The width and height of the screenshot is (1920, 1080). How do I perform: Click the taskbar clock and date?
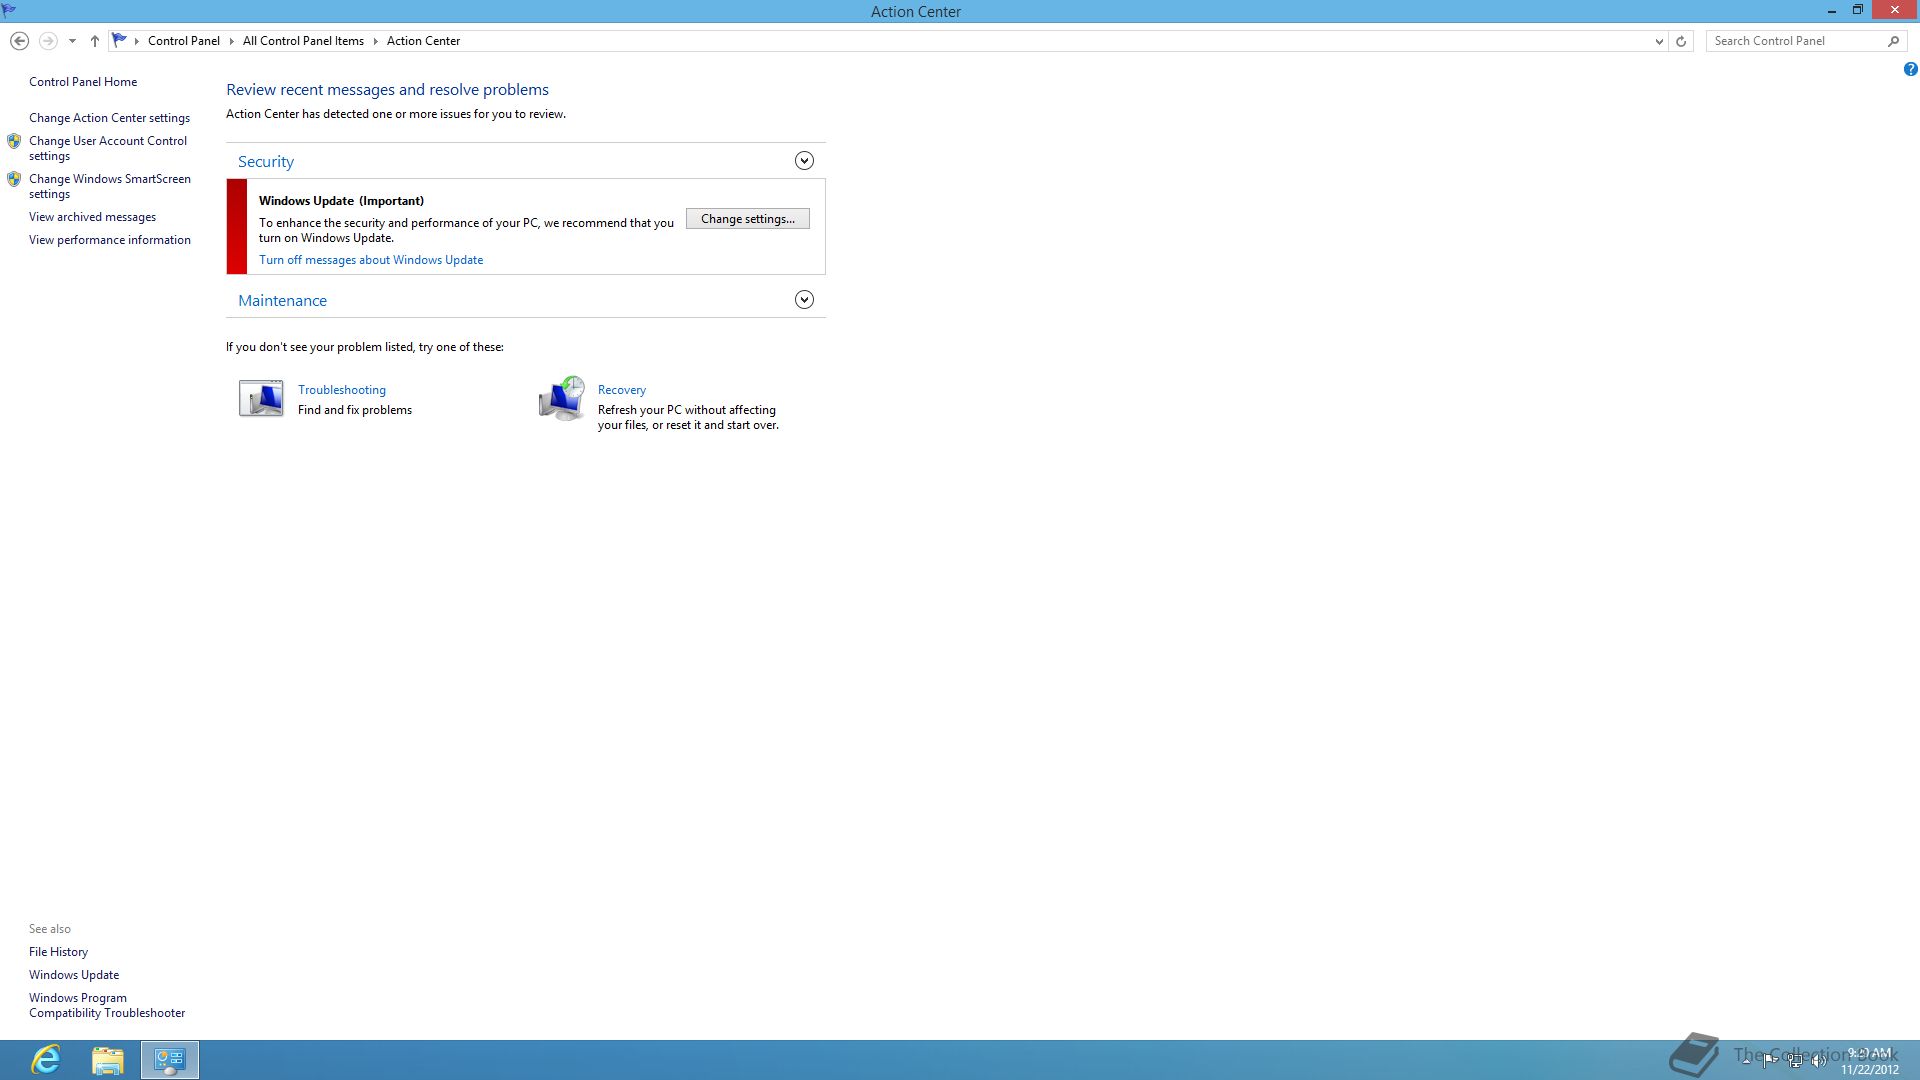(1870, 1061)
